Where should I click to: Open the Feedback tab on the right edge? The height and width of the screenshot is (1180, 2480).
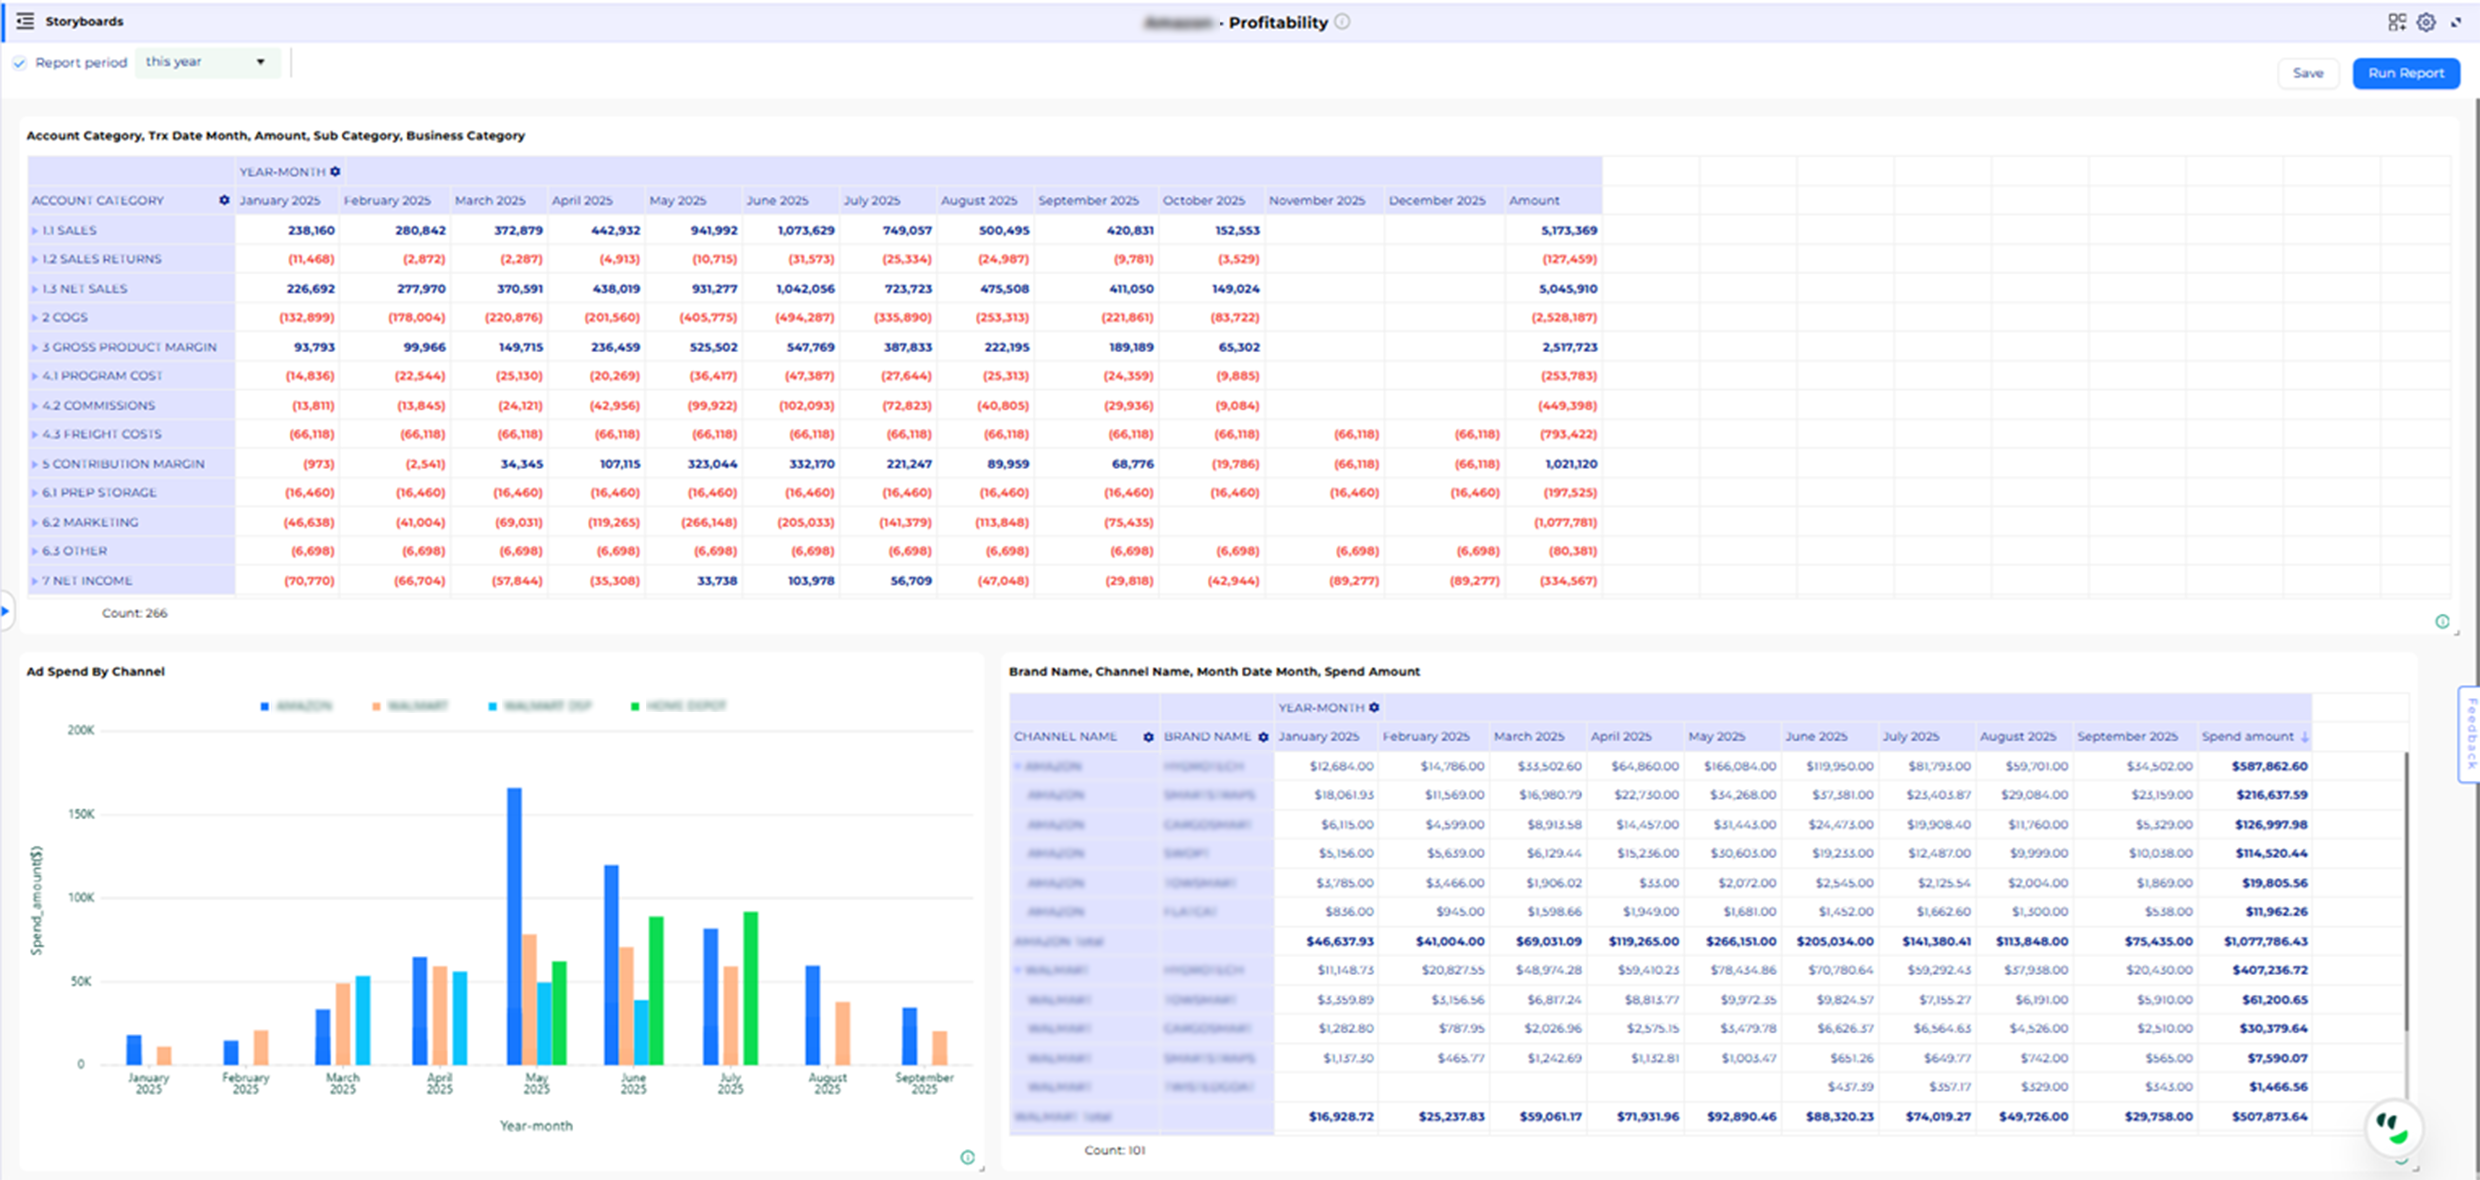2468,735
